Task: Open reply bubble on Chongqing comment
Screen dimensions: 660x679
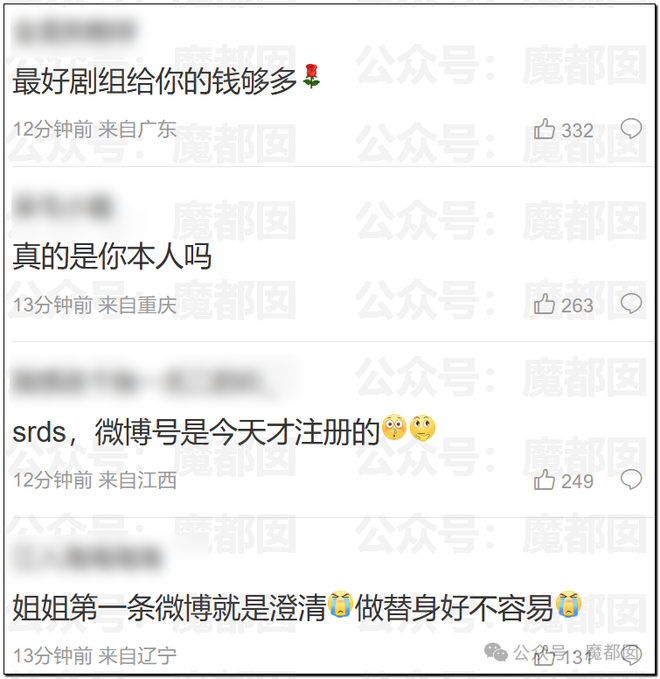Action: pyautogui.click(x=631, y=304)
